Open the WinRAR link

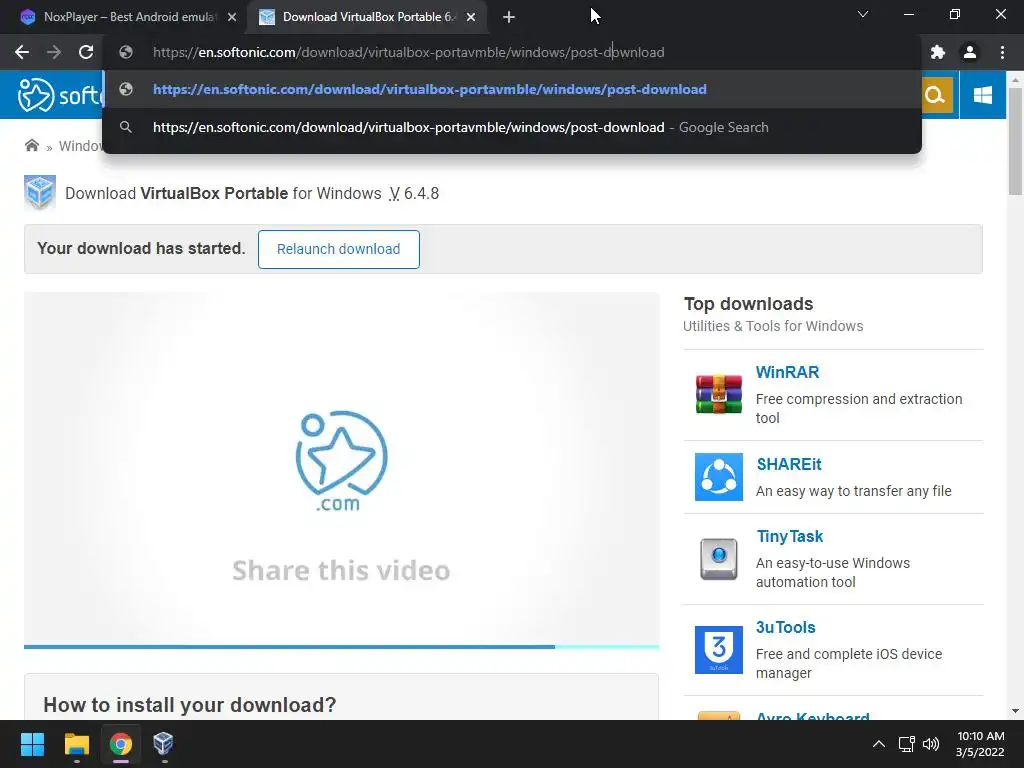pos(787,372)
